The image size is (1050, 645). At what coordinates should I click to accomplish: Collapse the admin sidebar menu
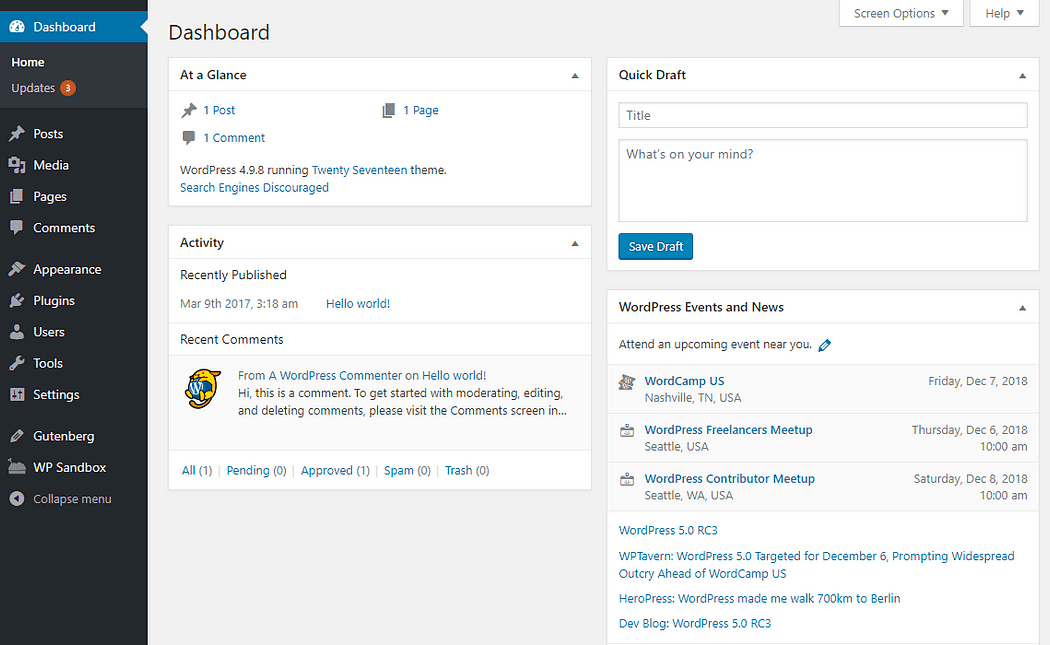[x=71, y=499]
